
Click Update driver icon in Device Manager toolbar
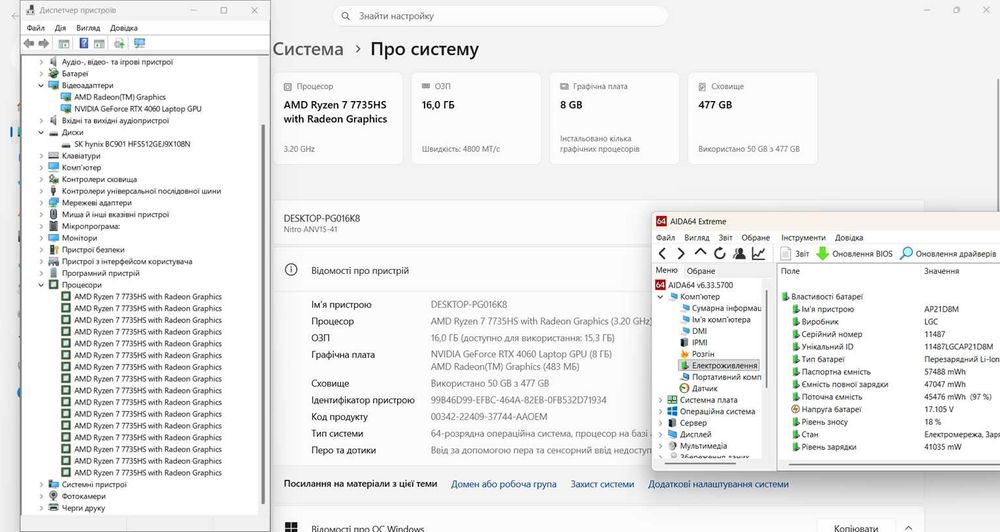pyautogui.click(x=119, y=43)
